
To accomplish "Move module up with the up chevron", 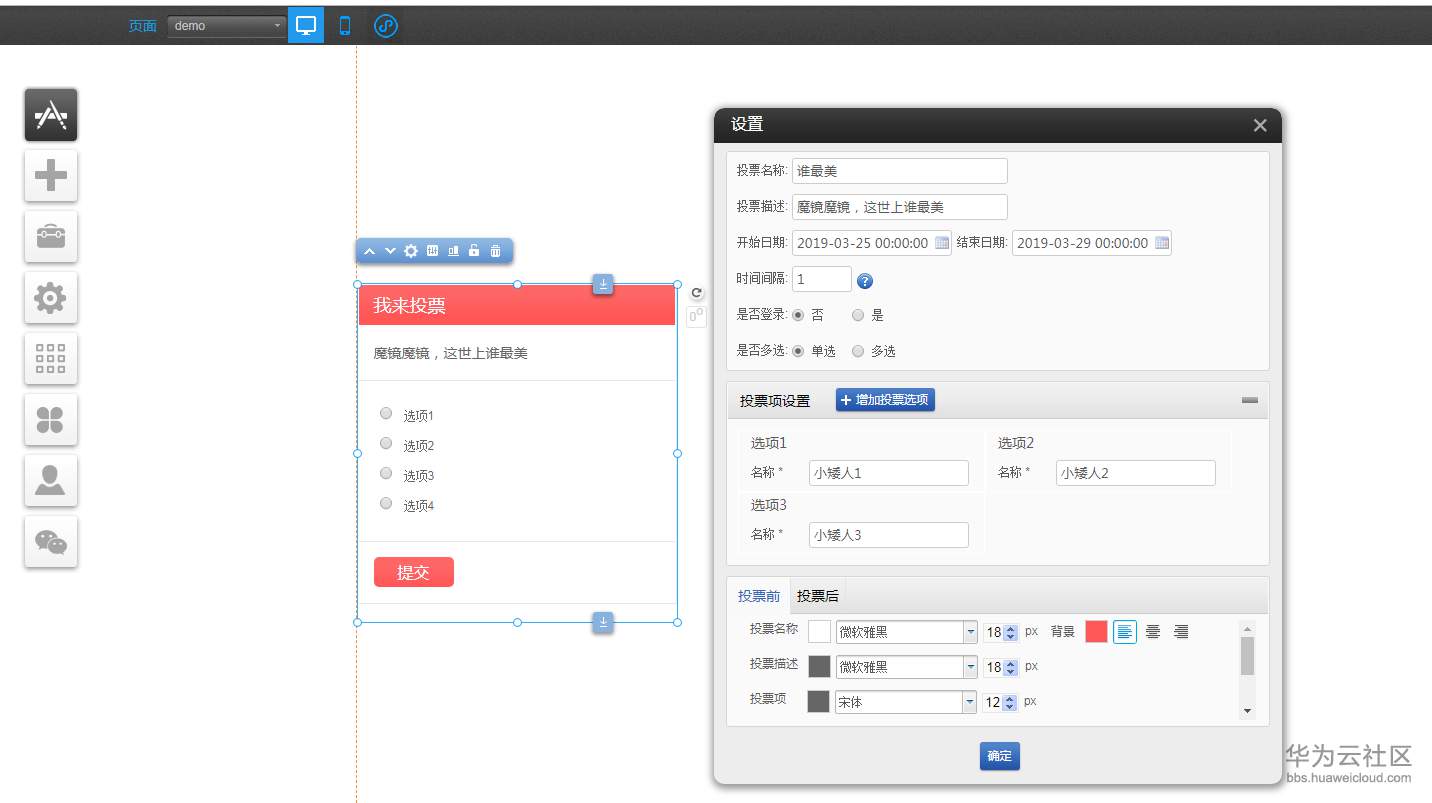I will 369,251.
